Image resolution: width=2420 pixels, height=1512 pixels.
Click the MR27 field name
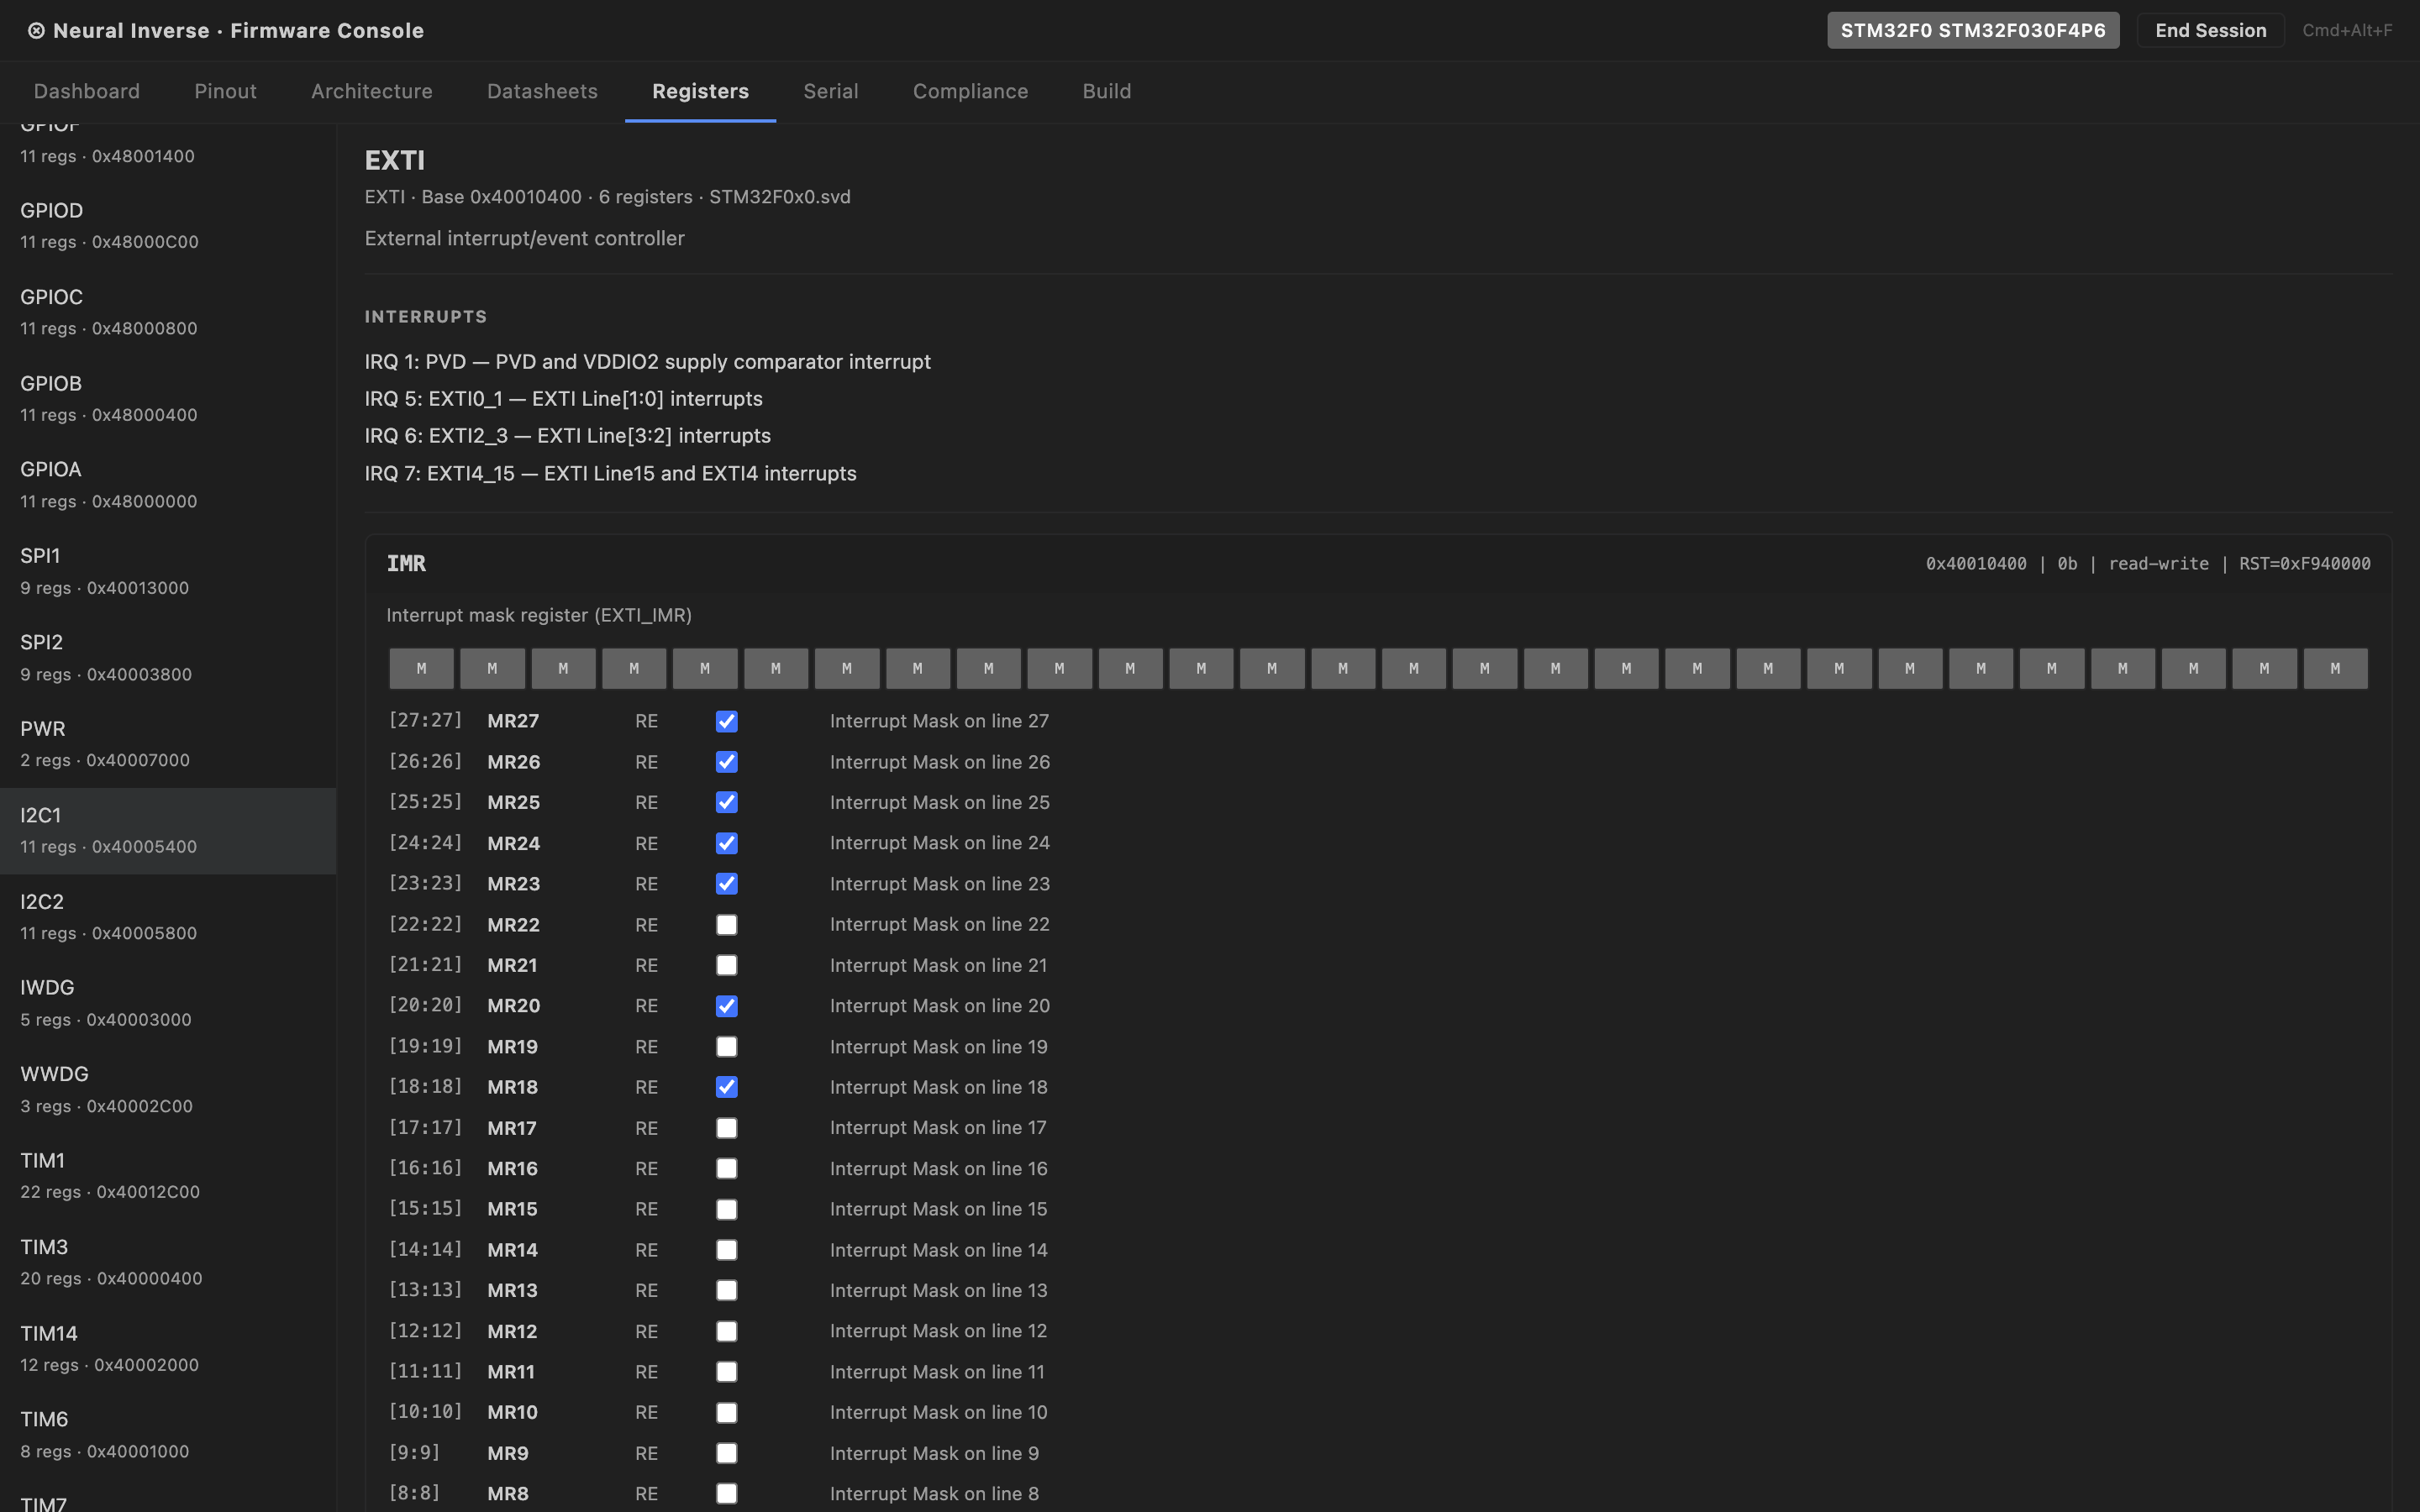[513, 721]
